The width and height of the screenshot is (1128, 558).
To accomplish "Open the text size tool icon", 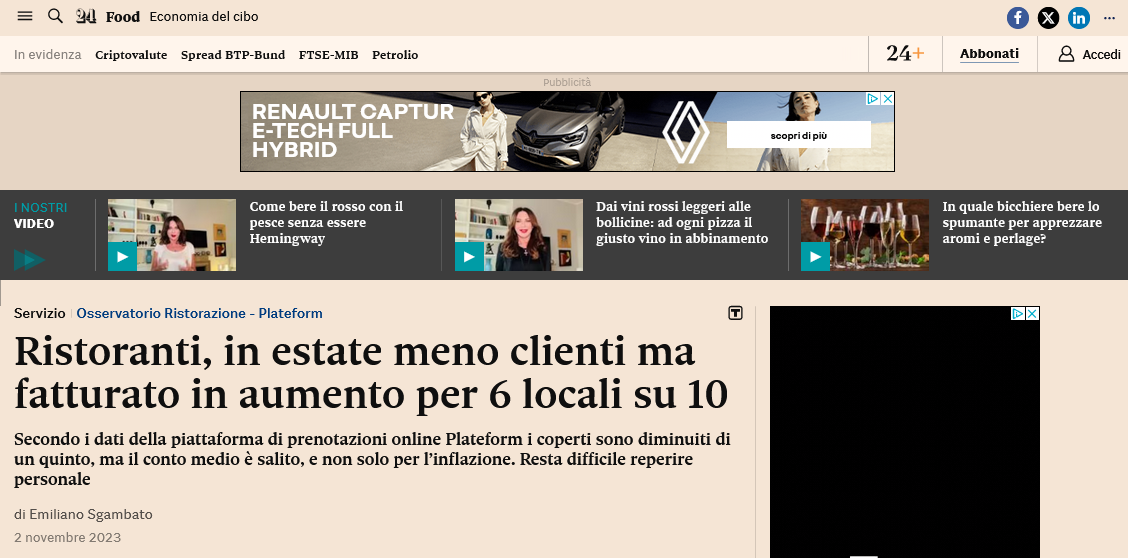I will click(735, 314).
